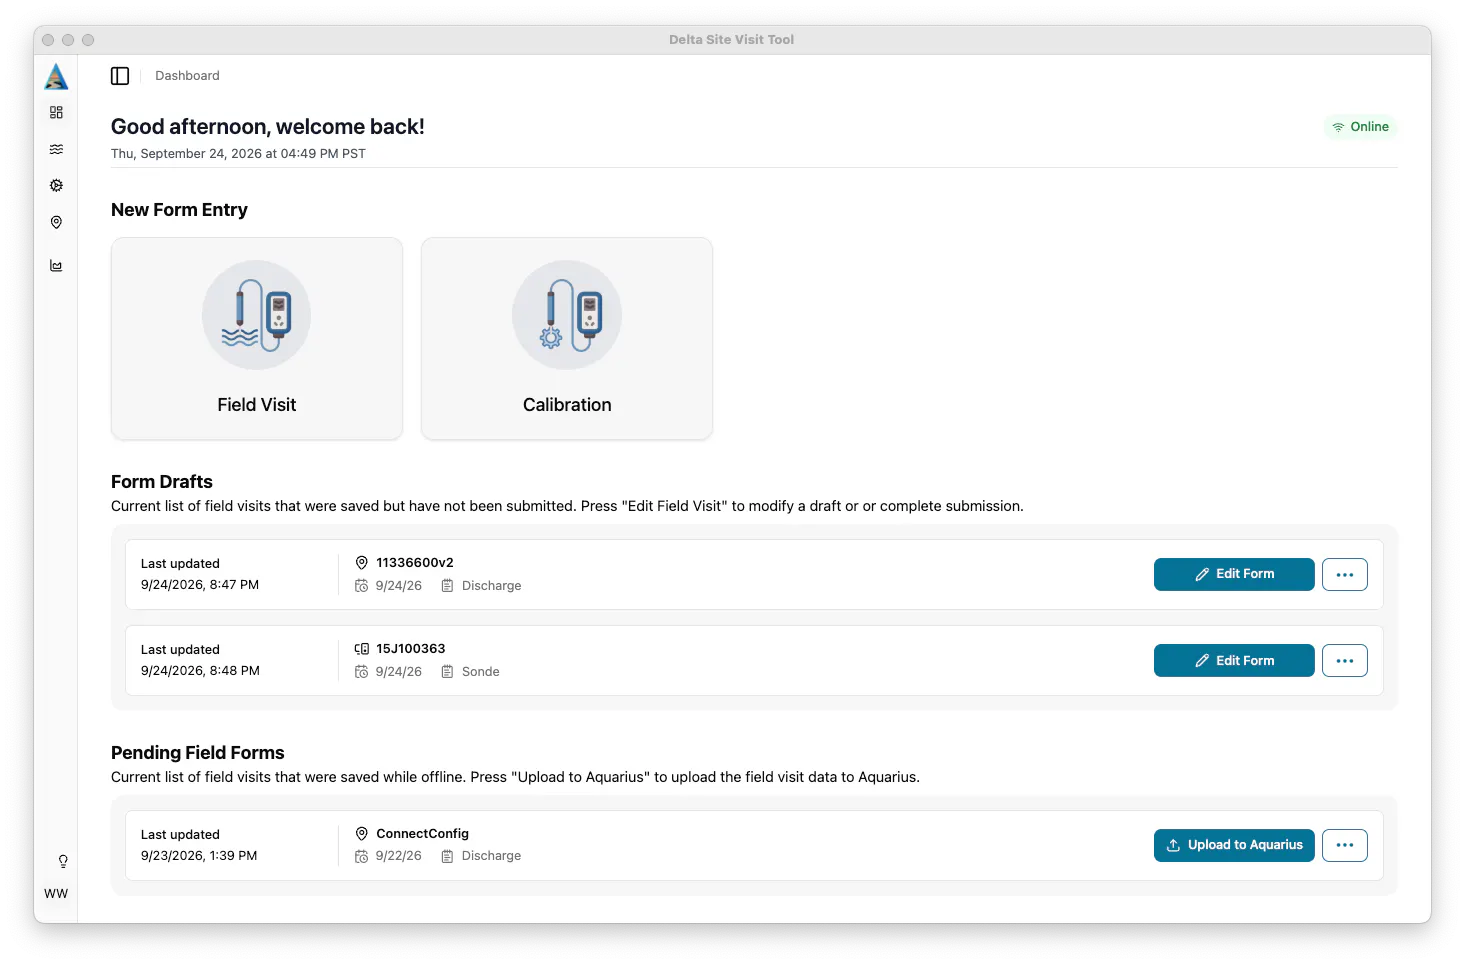Screen dimensions: 1465x965
Task: Toggle the sidebar panel icon
Action: [x=120, y=76]
